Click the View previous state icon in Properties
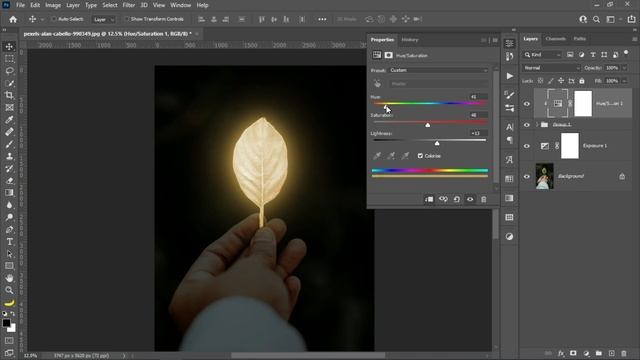The width and height of the screenshot is (640, 360). pos(443,199)
